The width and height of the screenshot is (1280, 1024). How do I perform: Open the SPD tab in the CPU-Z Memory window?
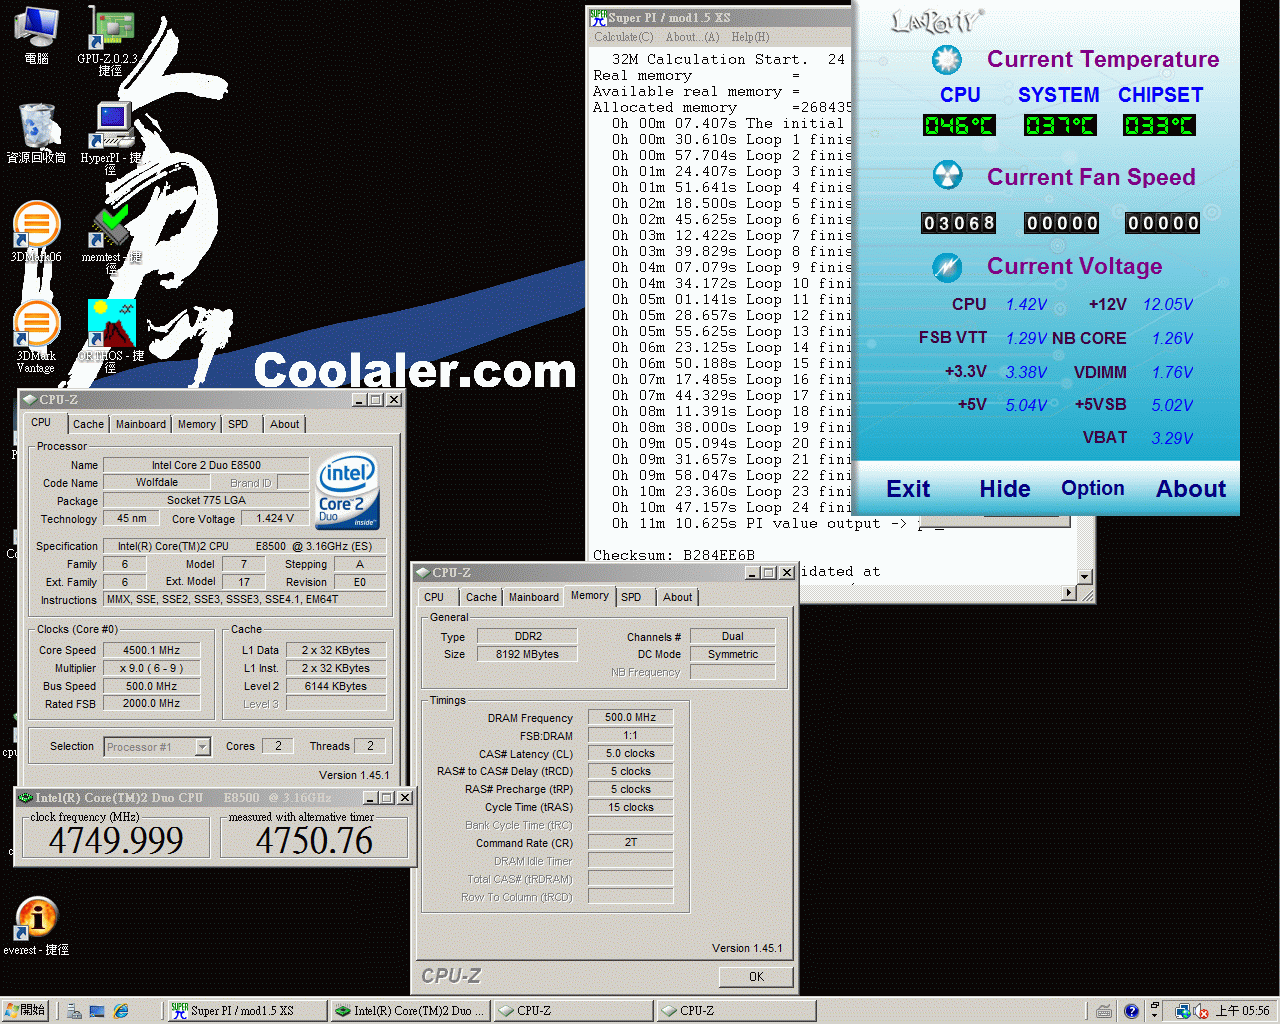pyautogui.click(x=631, y=597)
